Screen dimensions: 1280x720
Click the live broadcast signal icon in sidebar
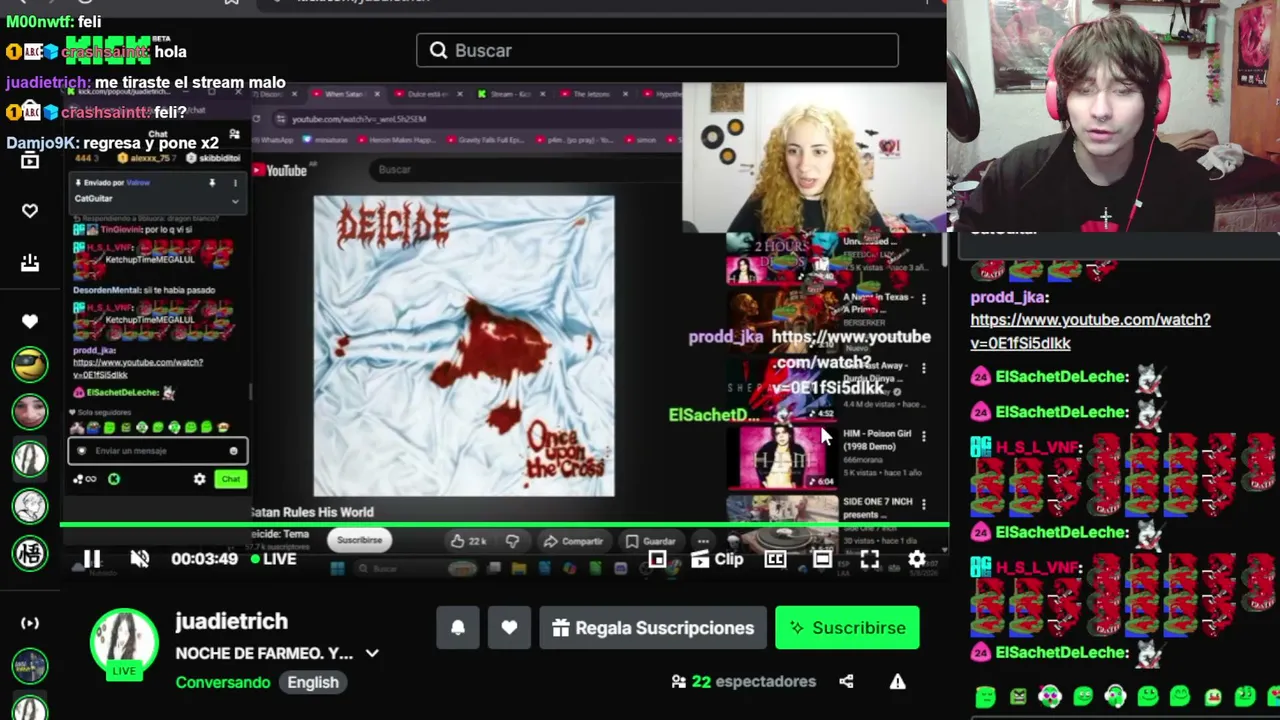click(x=30, y=623)
